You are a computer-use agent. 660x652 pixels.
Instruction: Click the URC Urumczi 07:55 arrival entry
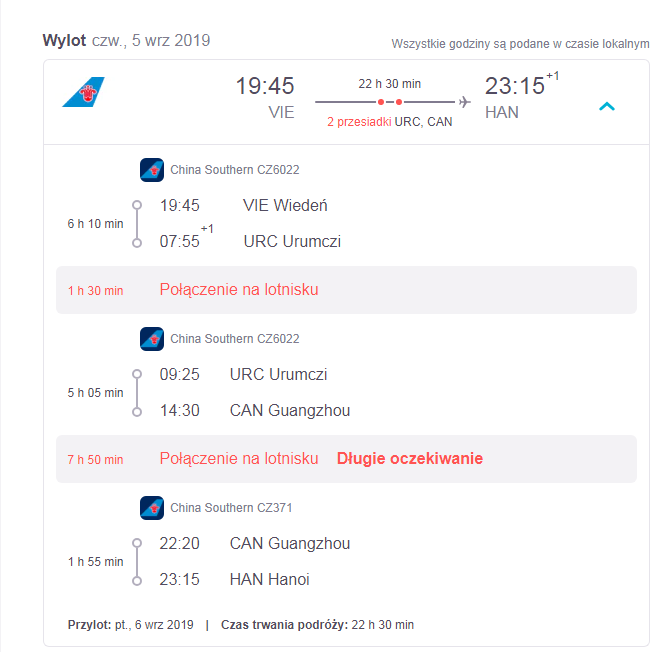pos(250,241)
